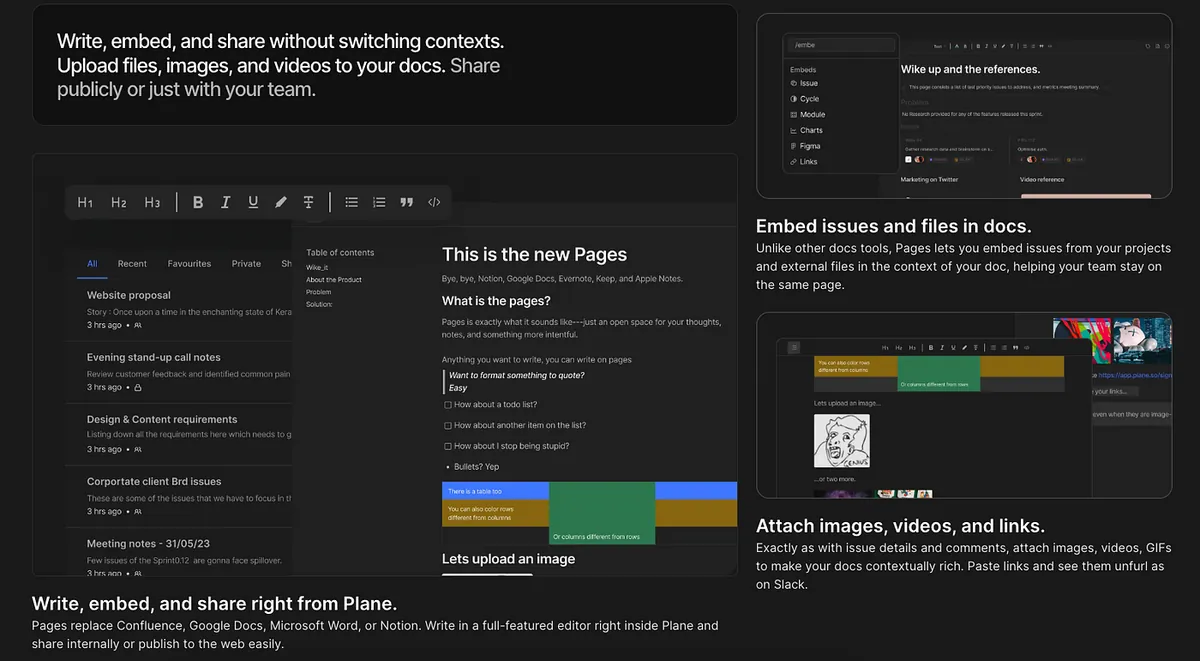This screenshot has height=661, width=1200.
Task: Insert a numbered list
Action: (x=379, y=202)
